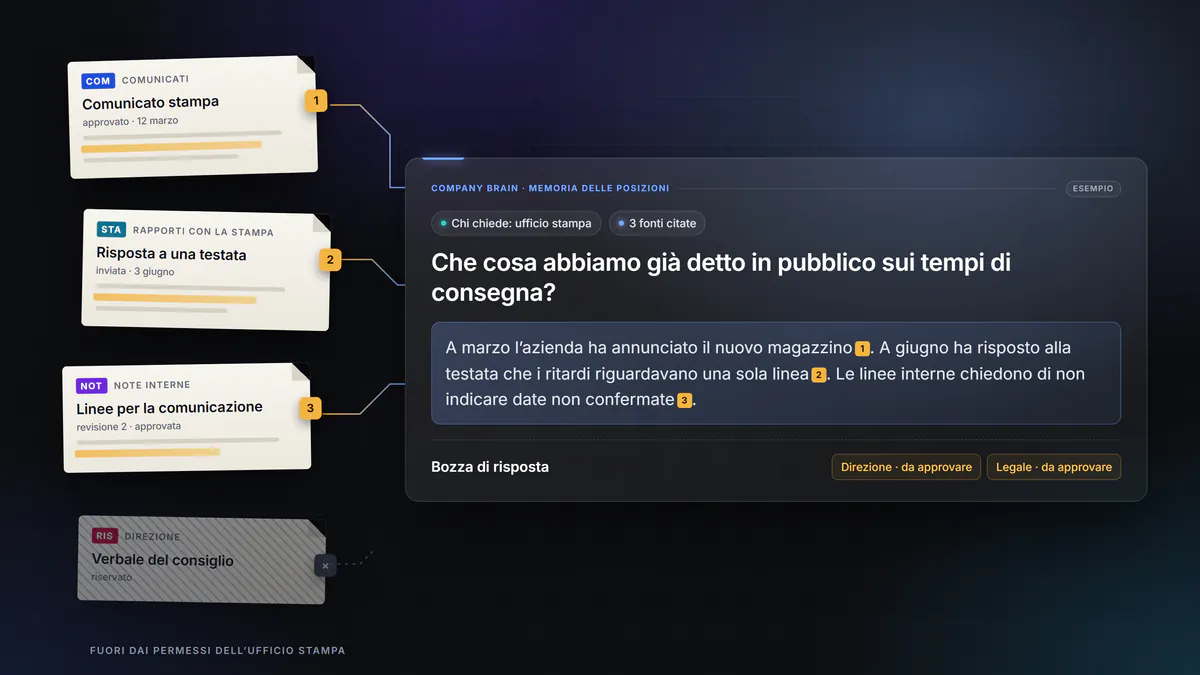Click the question heading about 'tempi di consegna'
Screen dimensions: 1200x675
tap(721, 278)
